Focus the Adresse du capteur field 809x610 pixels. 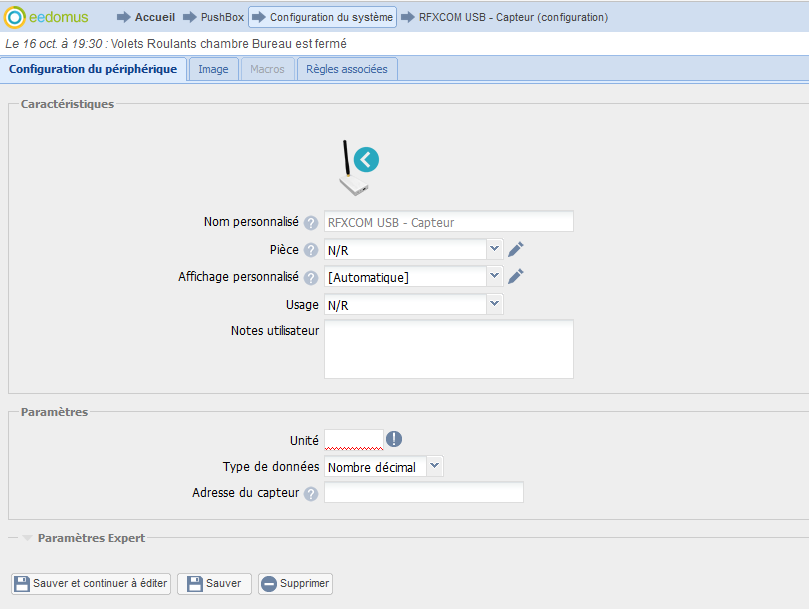coord(424,492)
